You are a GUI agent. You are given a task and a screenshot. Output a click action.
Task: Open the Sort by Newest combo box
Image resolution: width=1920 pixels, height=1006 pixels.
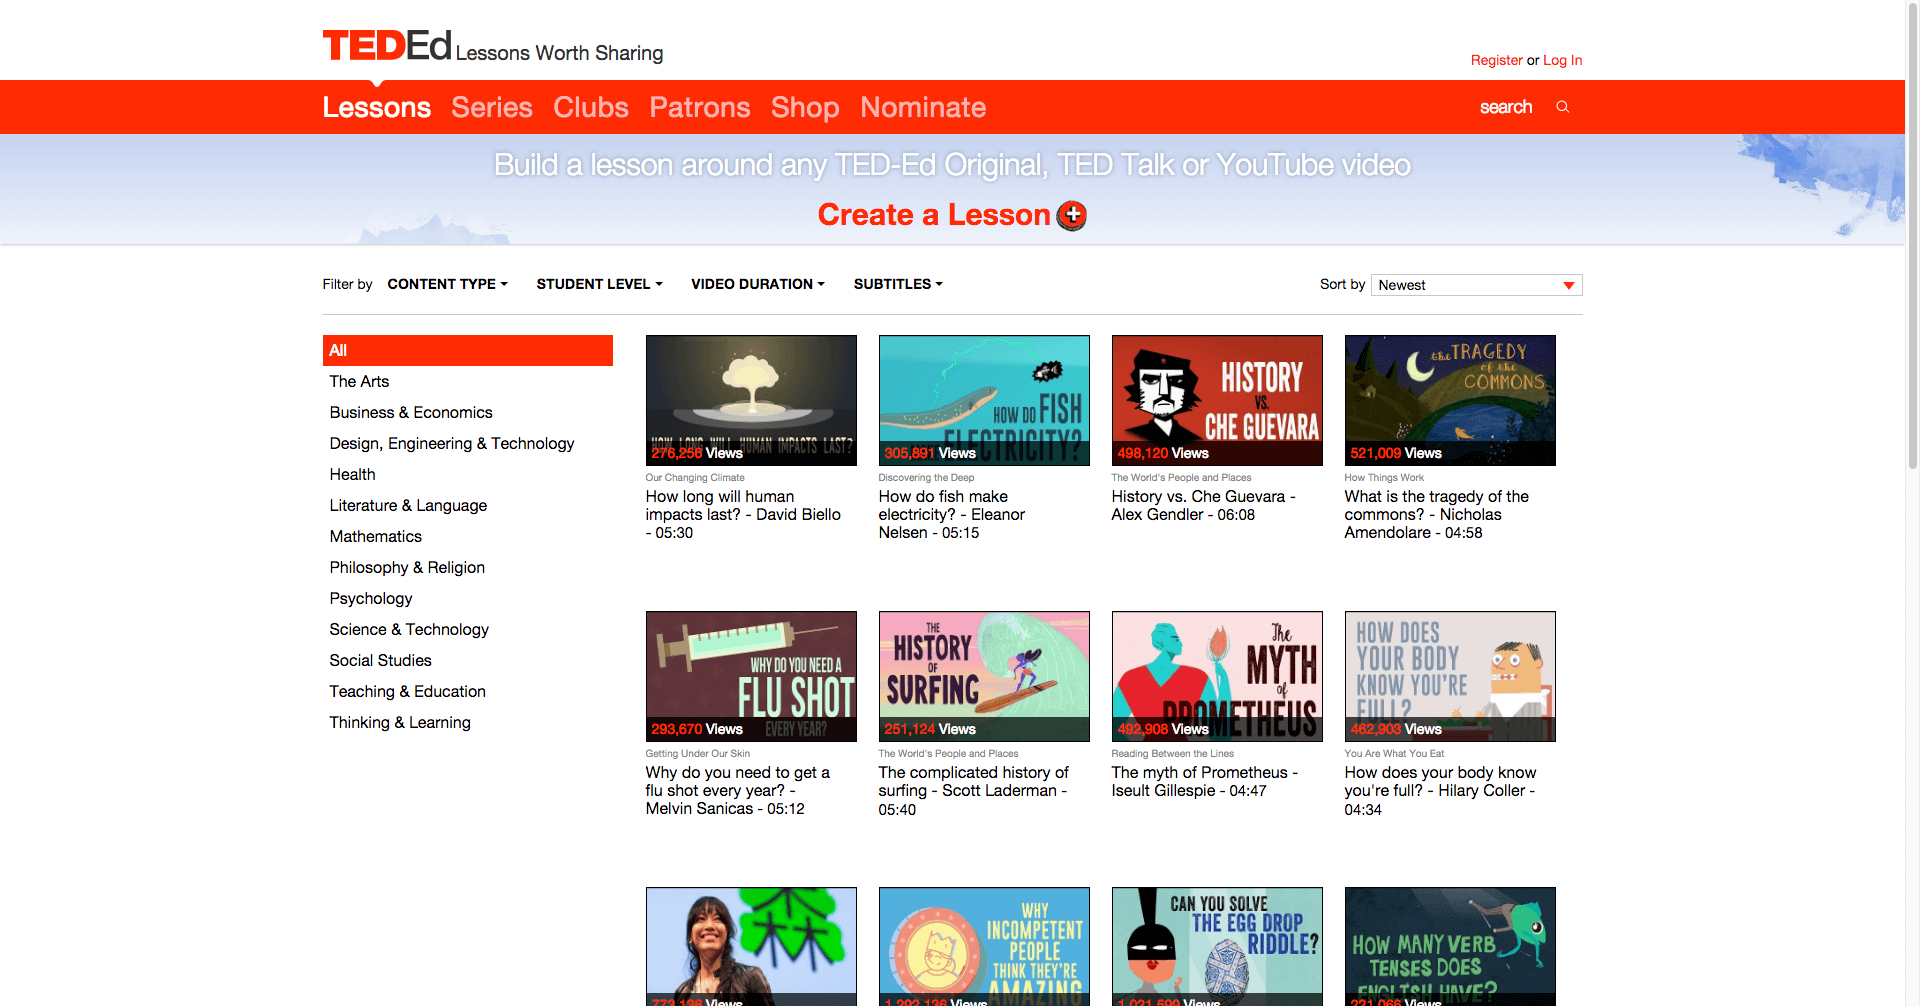pyautogui.click(x=1476, y=285)
